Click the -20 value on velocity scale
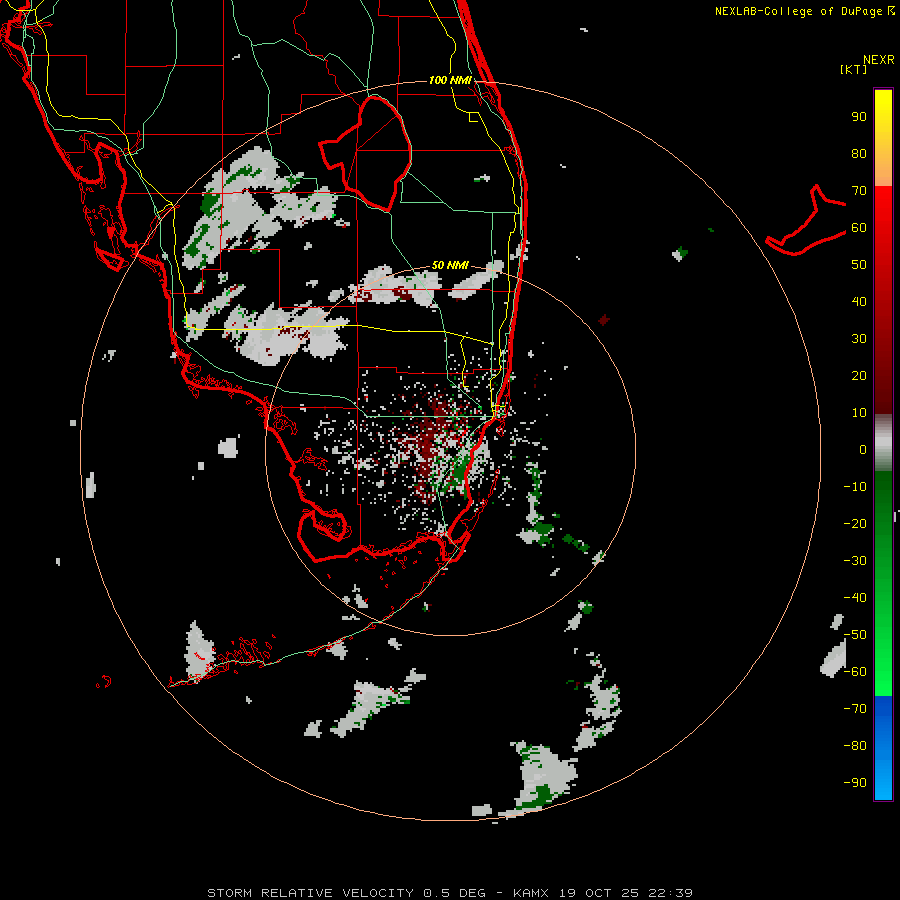Image resolution: width=900 pixels, height=900 pixels. [x=855, y=524]
